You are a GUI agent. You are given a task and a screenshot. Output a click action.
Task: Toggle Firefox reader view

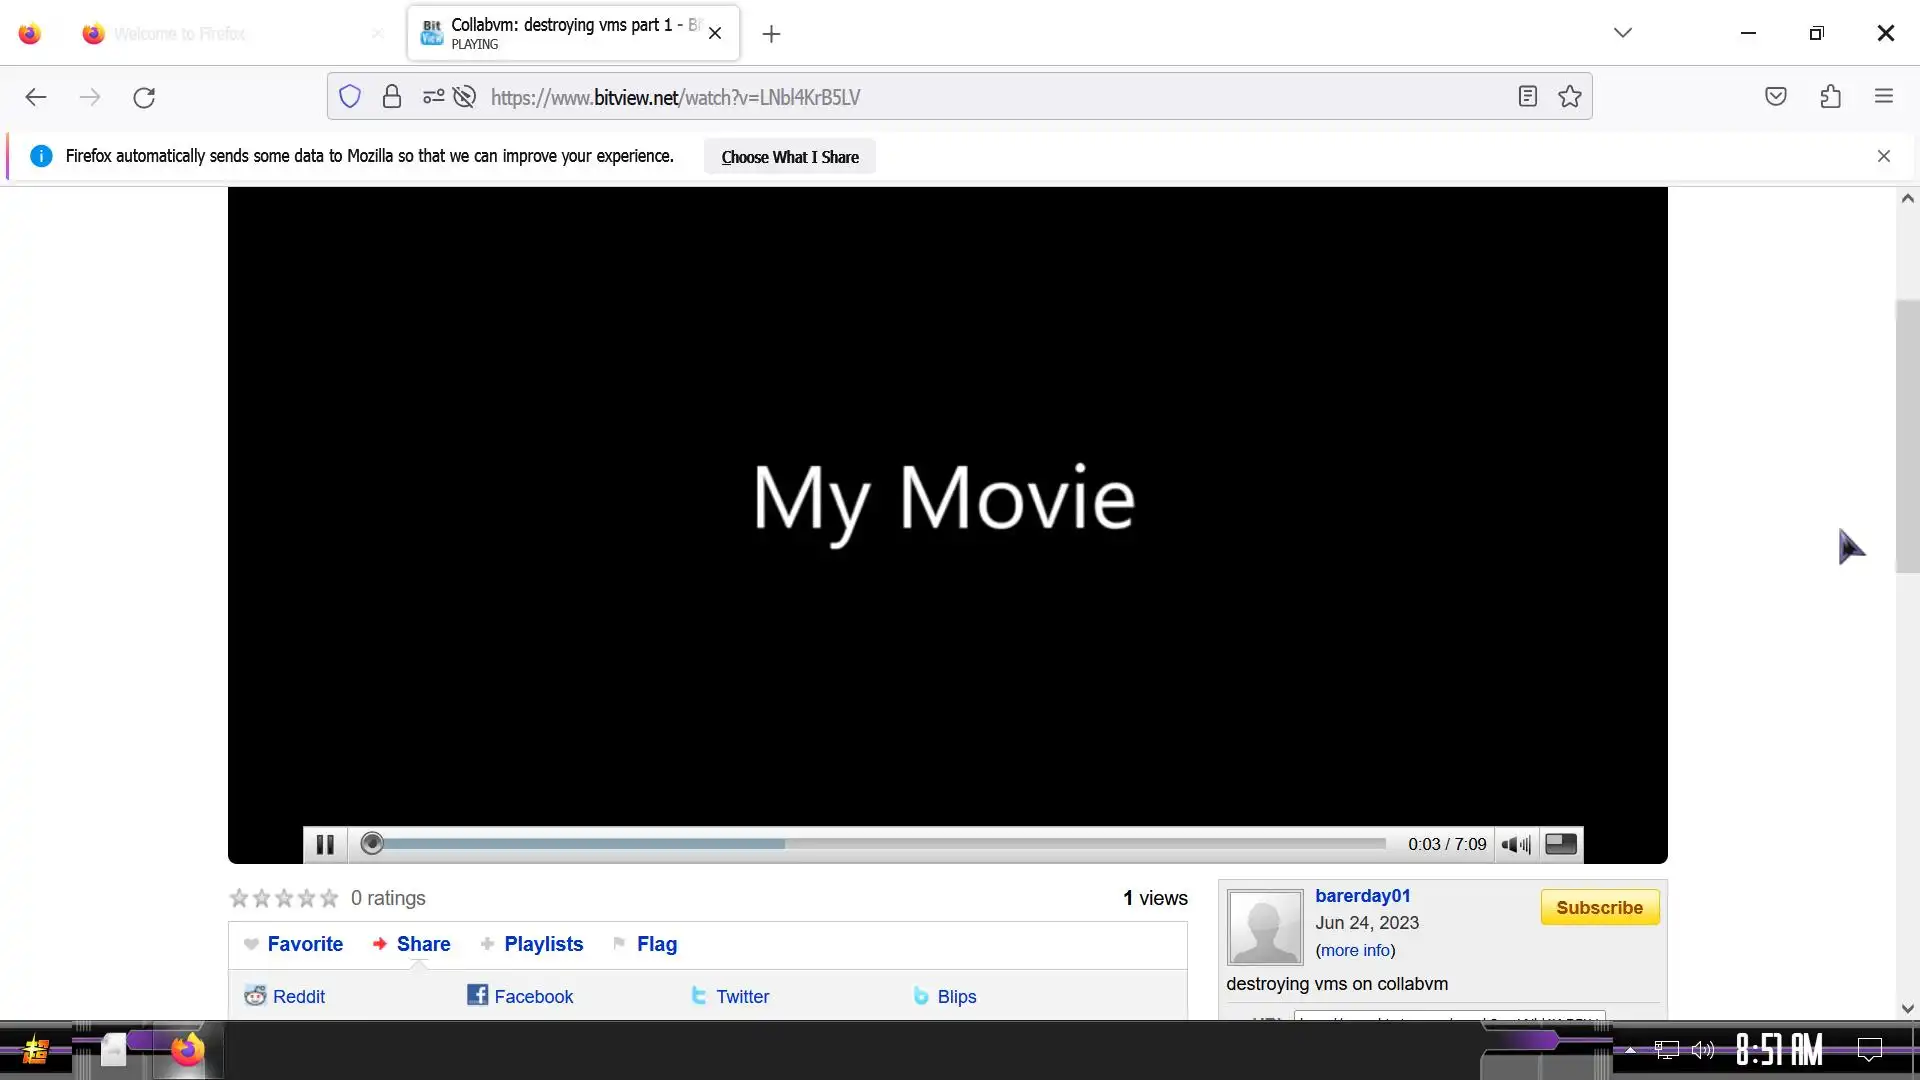1527,97
